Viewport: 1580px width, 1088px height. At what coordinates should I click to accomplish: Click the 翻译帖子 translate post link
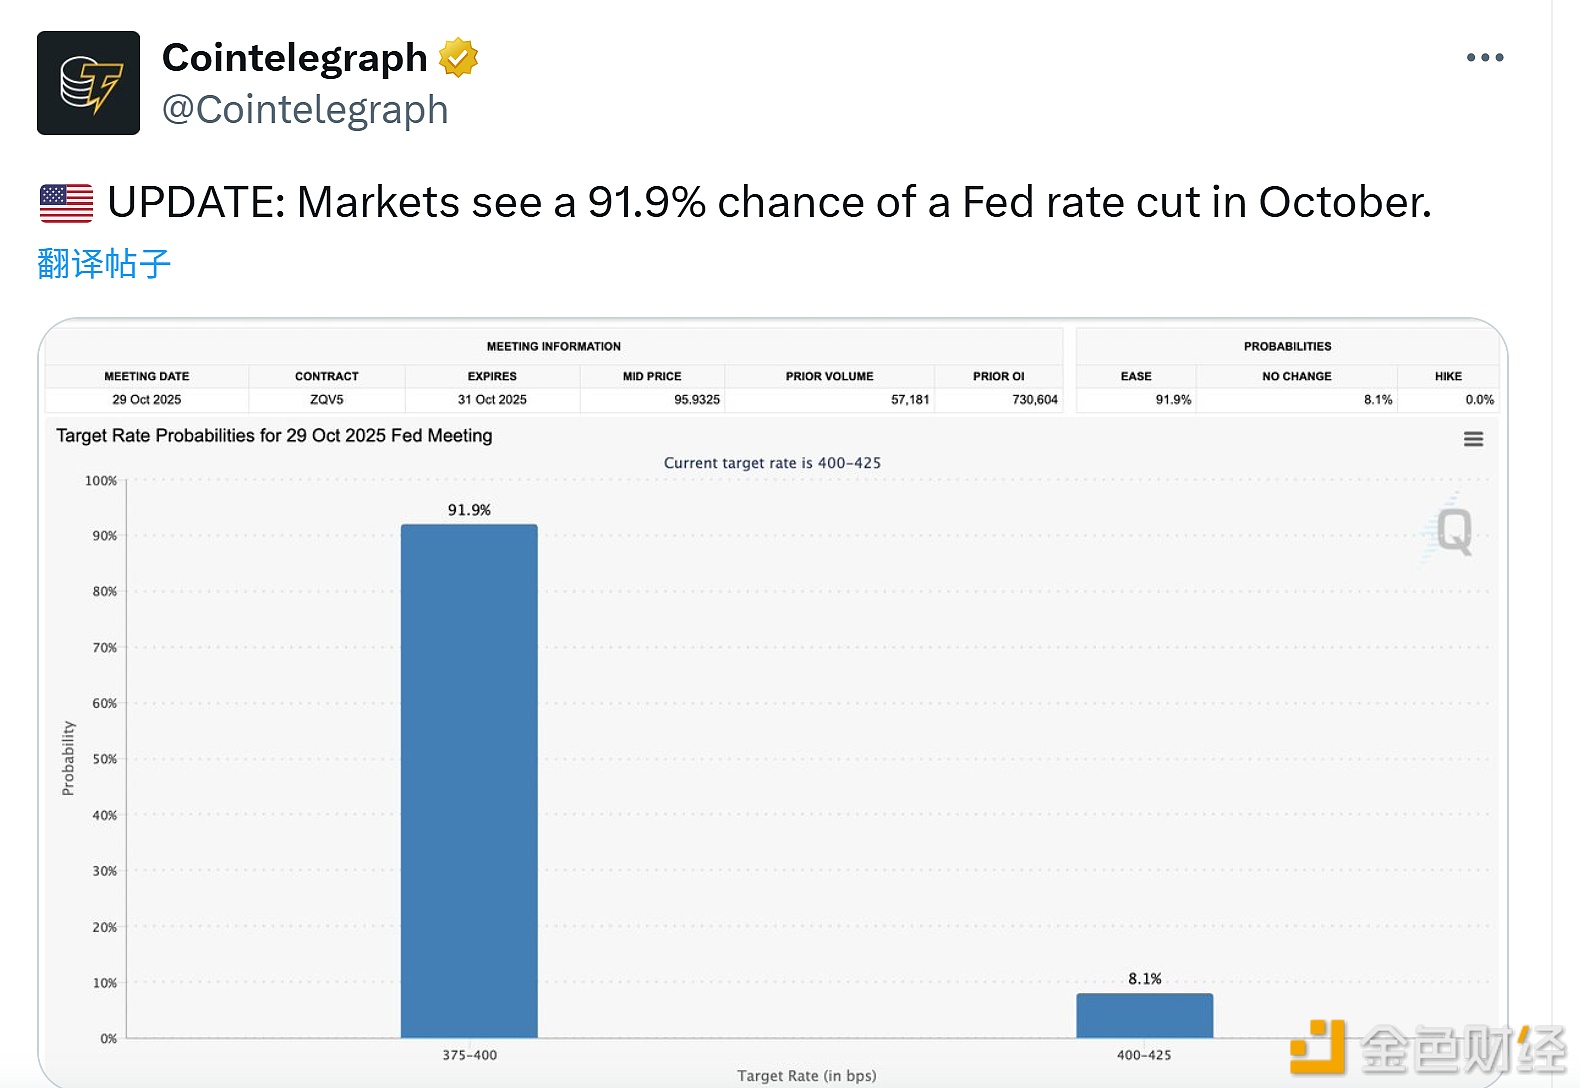pos(104,264)
